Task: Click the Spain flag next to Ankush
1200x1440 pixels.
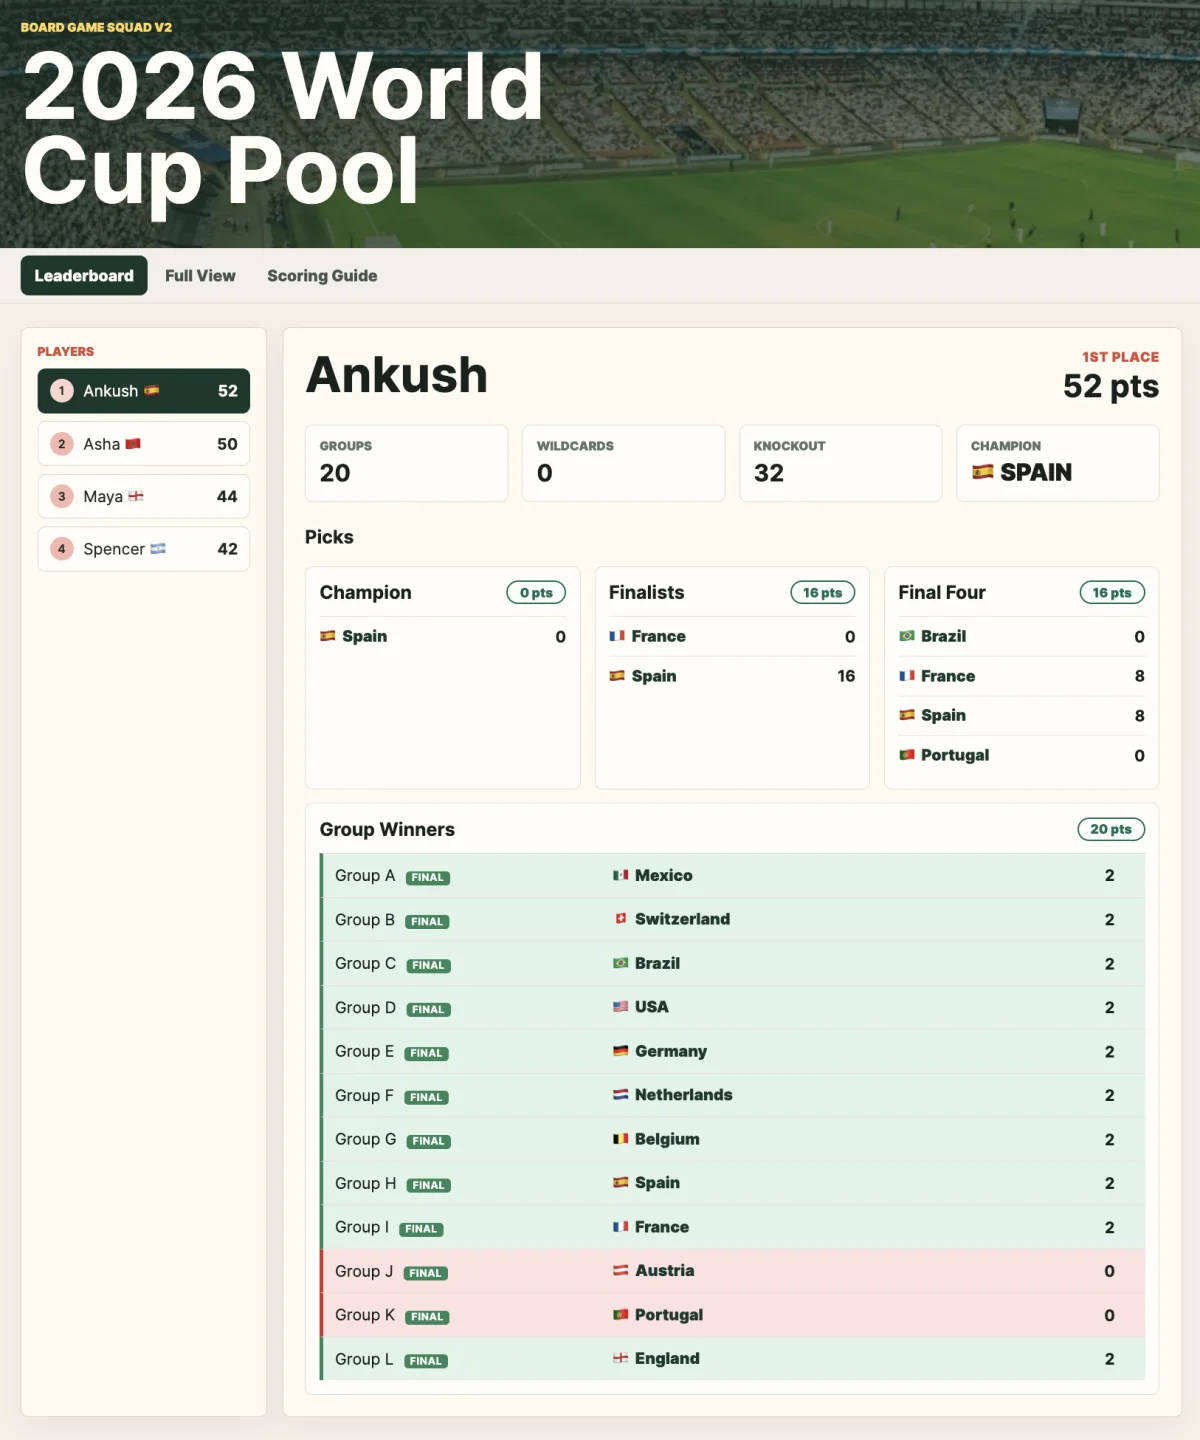Action: pos(151,391)
